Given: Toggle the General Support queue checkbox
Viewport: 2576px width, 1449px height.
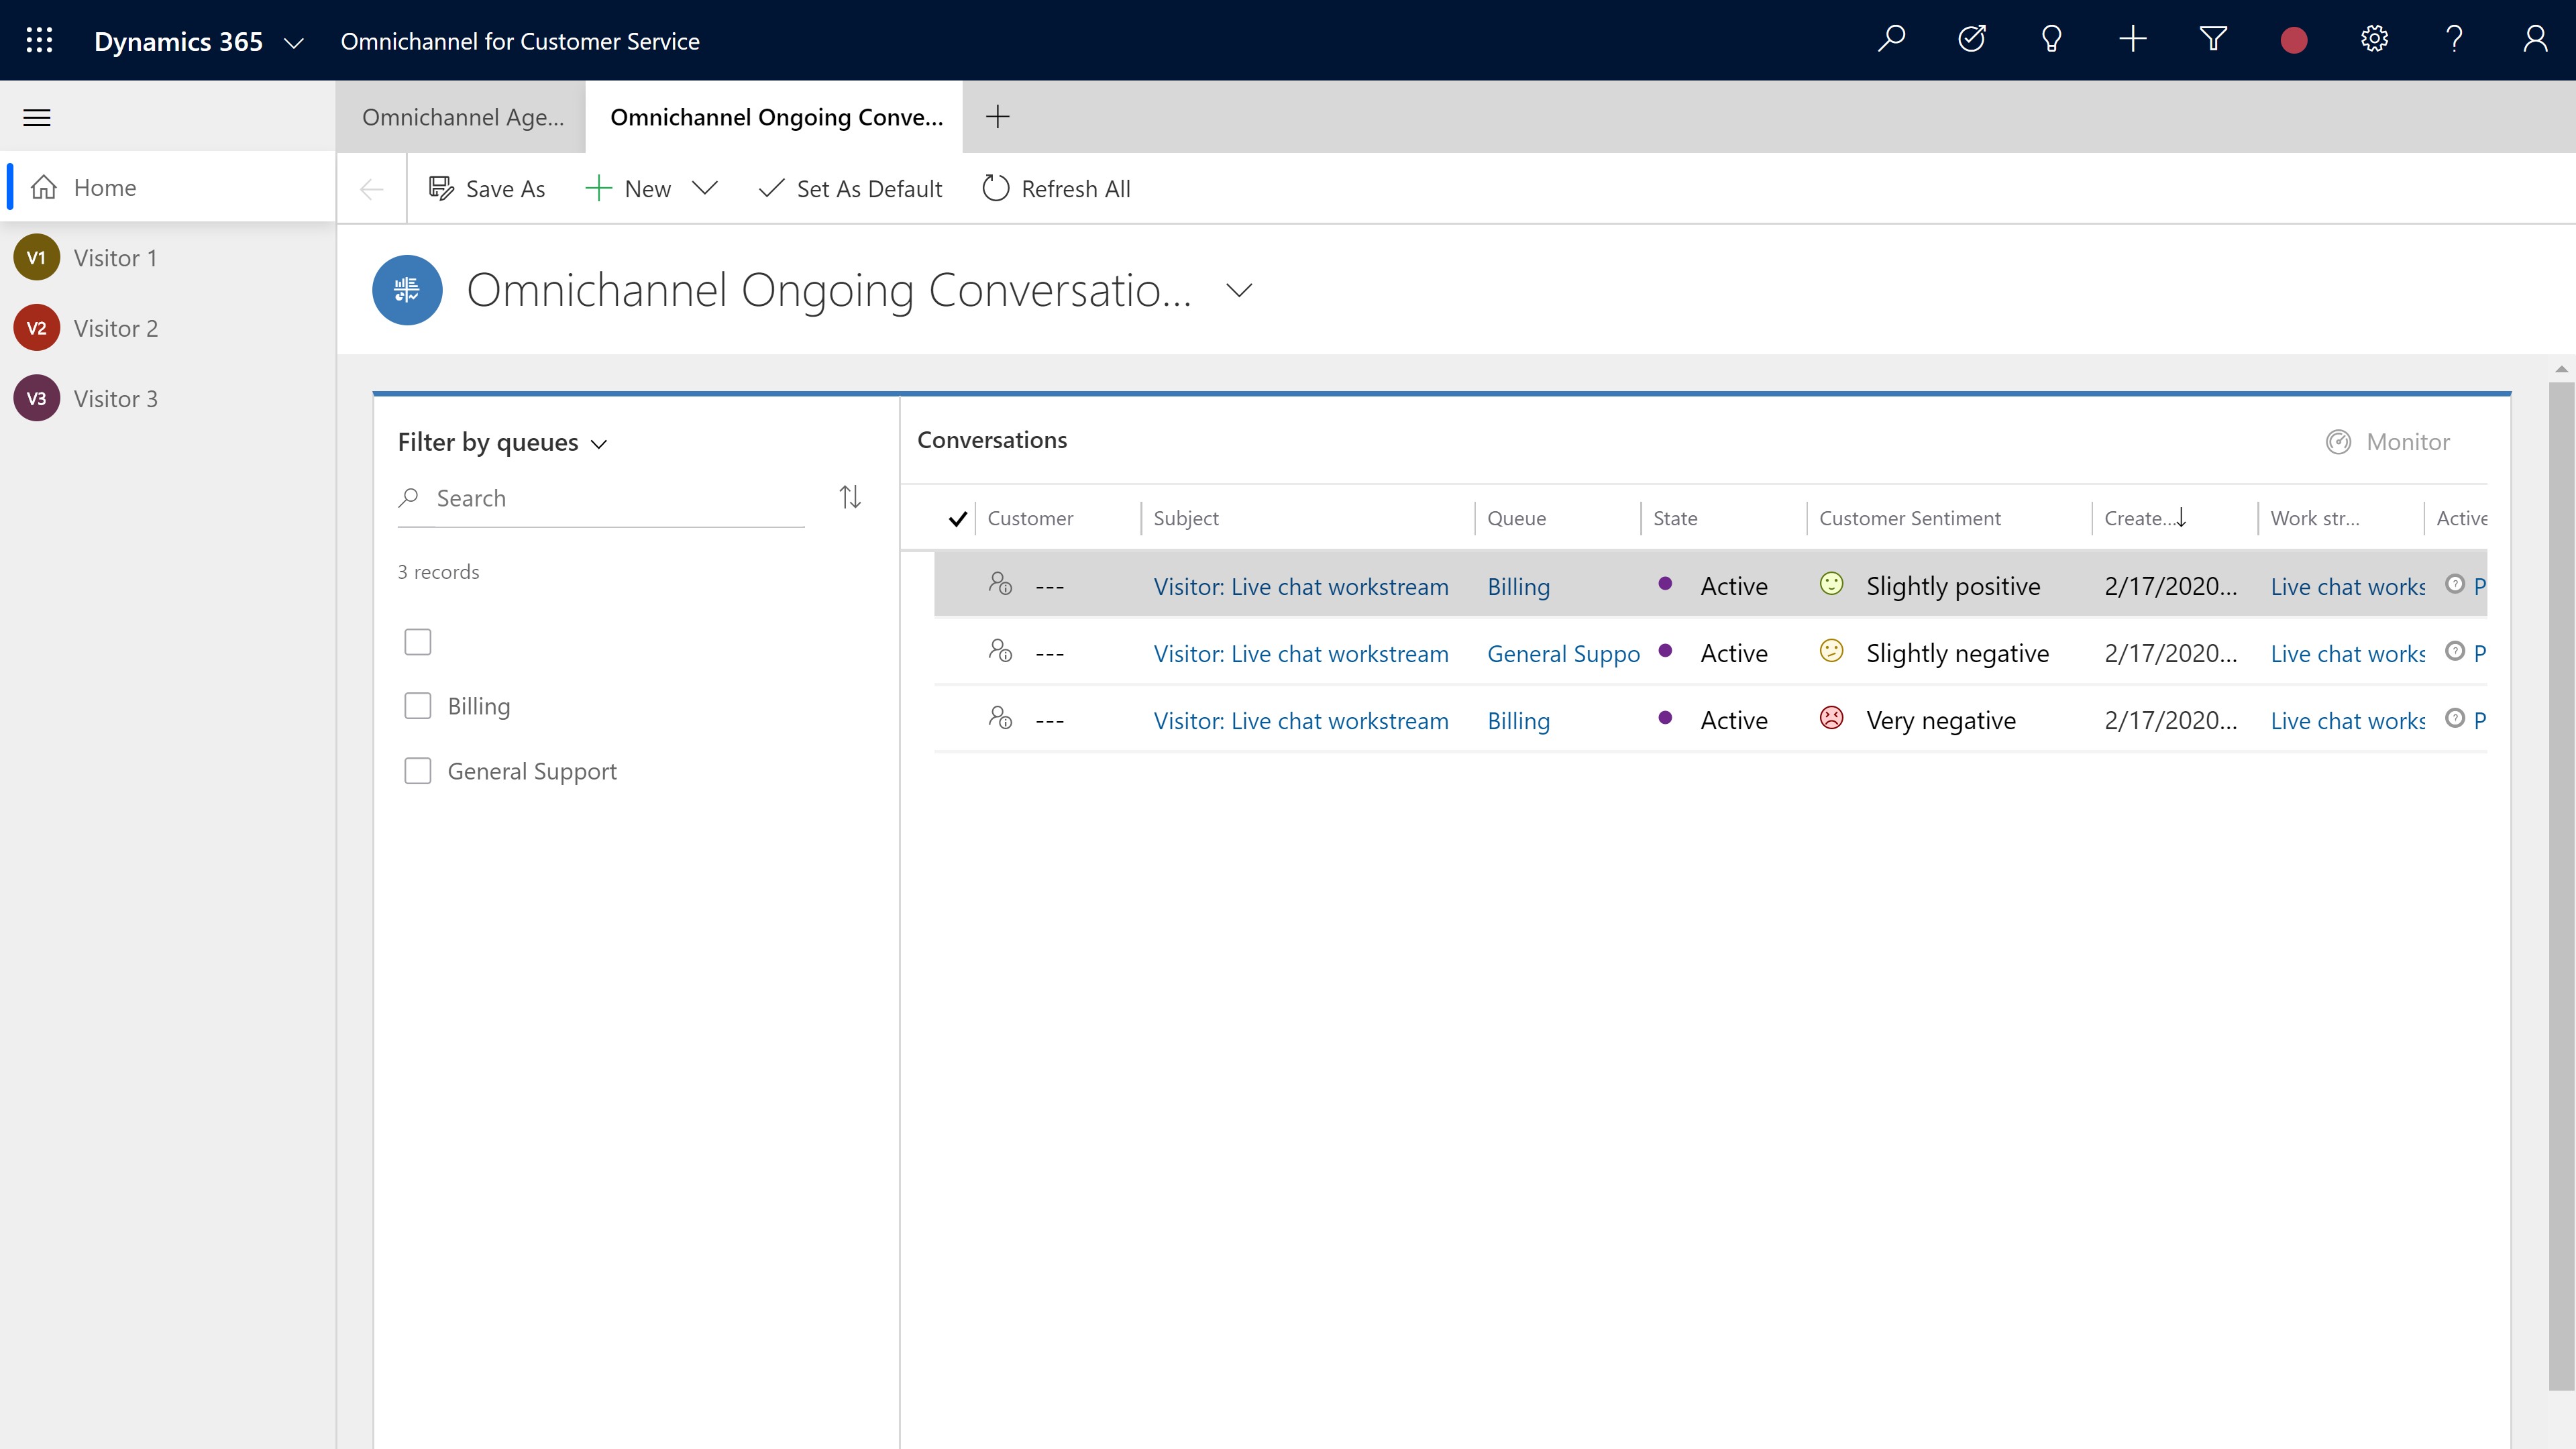Looking at the screenshot, I should tap(417, 769).
